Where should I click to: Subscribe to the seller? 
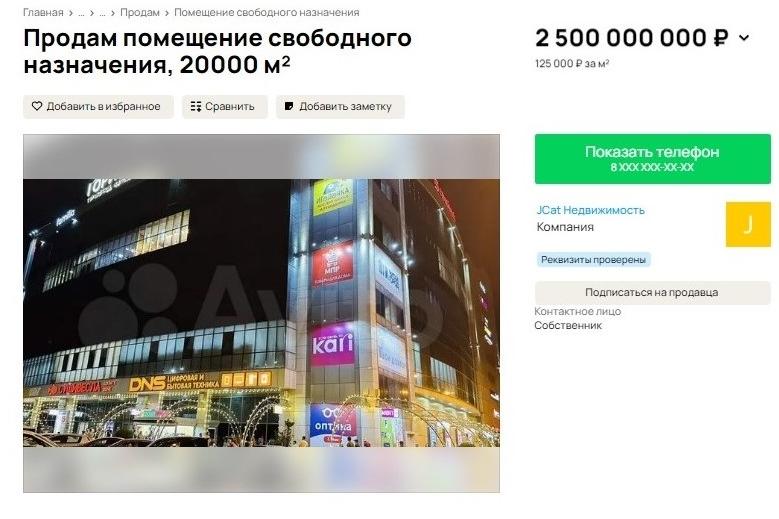[x=652, y=293]
